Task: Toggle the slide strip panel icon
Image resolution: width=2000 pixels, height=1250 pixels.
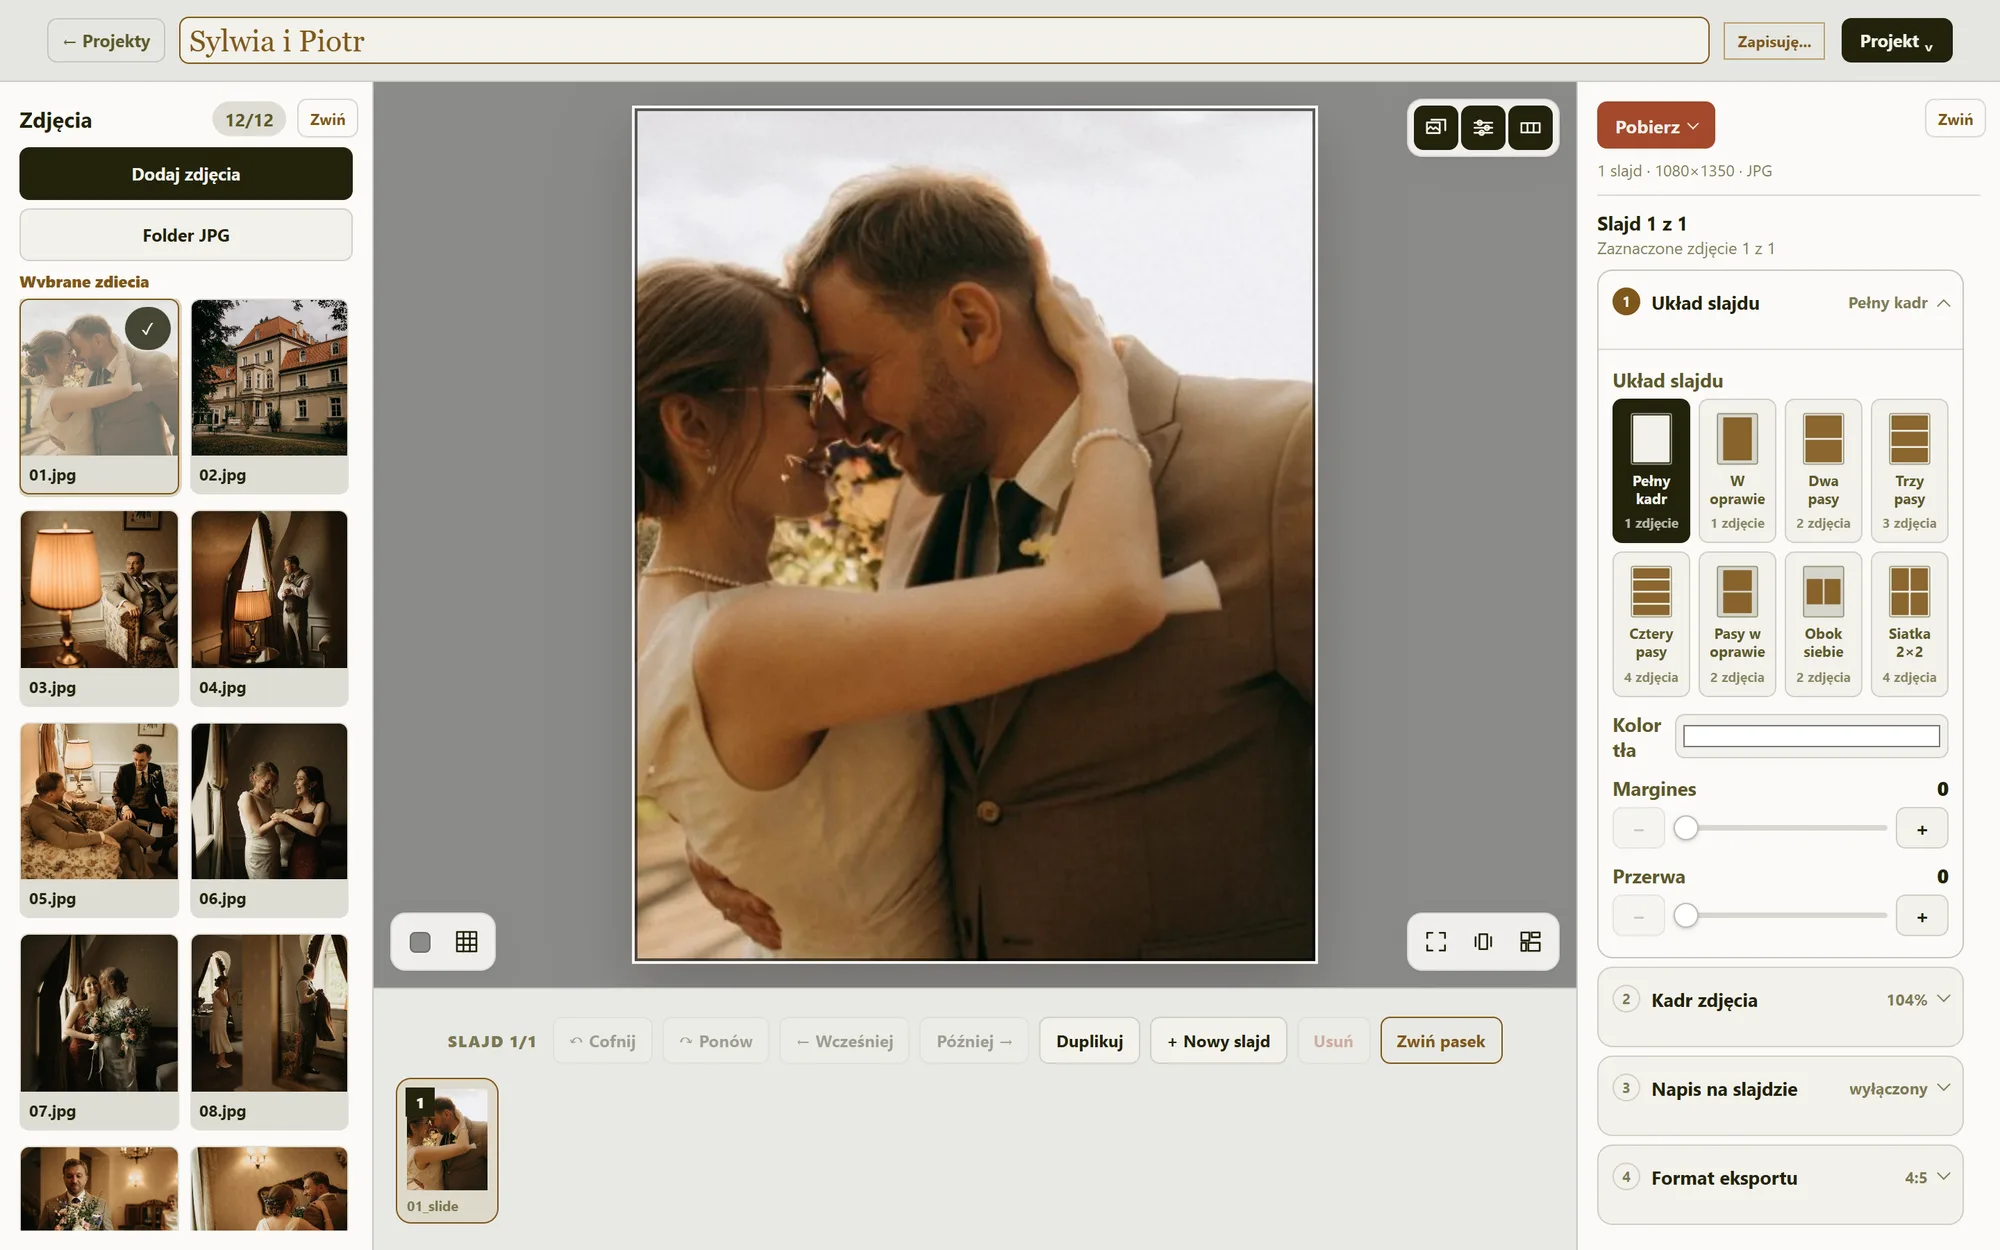Action: 1530,127
